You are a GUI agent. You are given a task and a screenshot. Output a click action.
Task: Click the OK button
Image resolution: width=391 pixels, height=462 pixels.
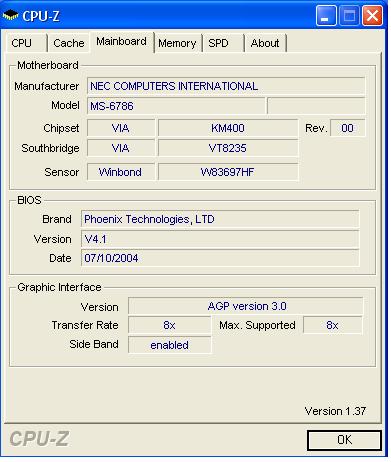point(344,440)
